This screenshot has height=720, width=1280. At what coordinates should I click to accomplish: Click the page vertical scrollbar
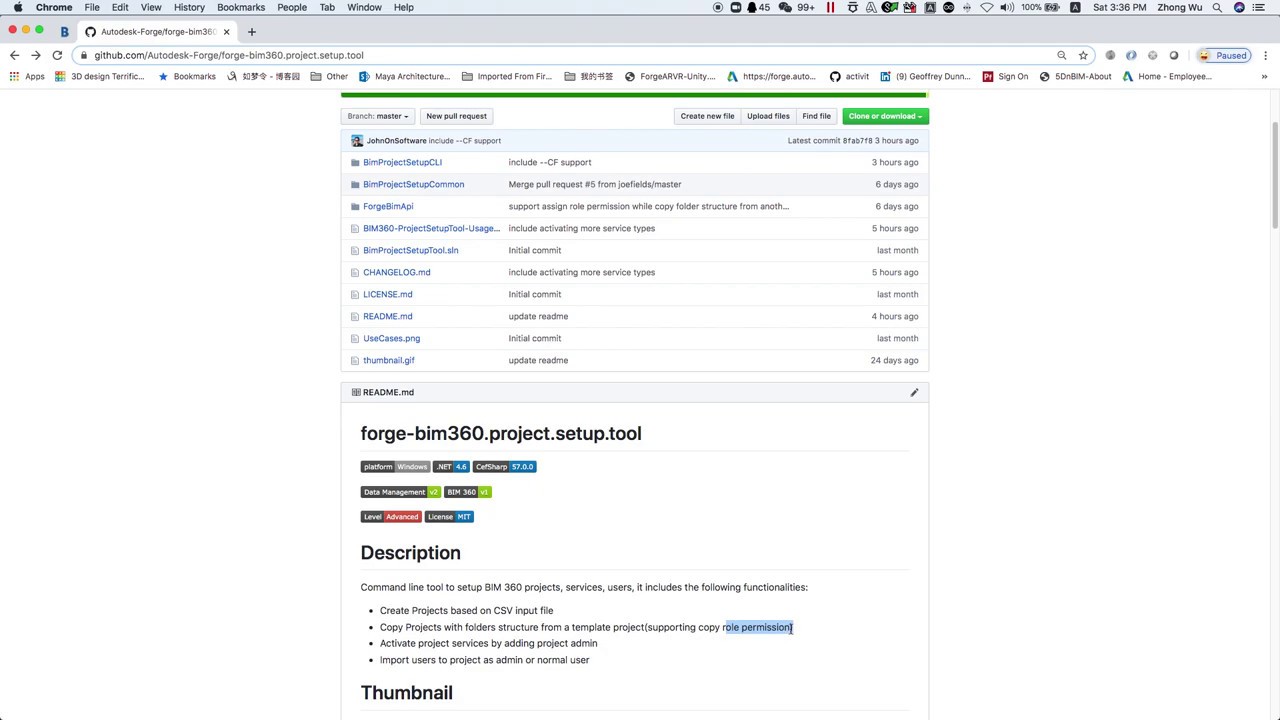click(1275, 175)
